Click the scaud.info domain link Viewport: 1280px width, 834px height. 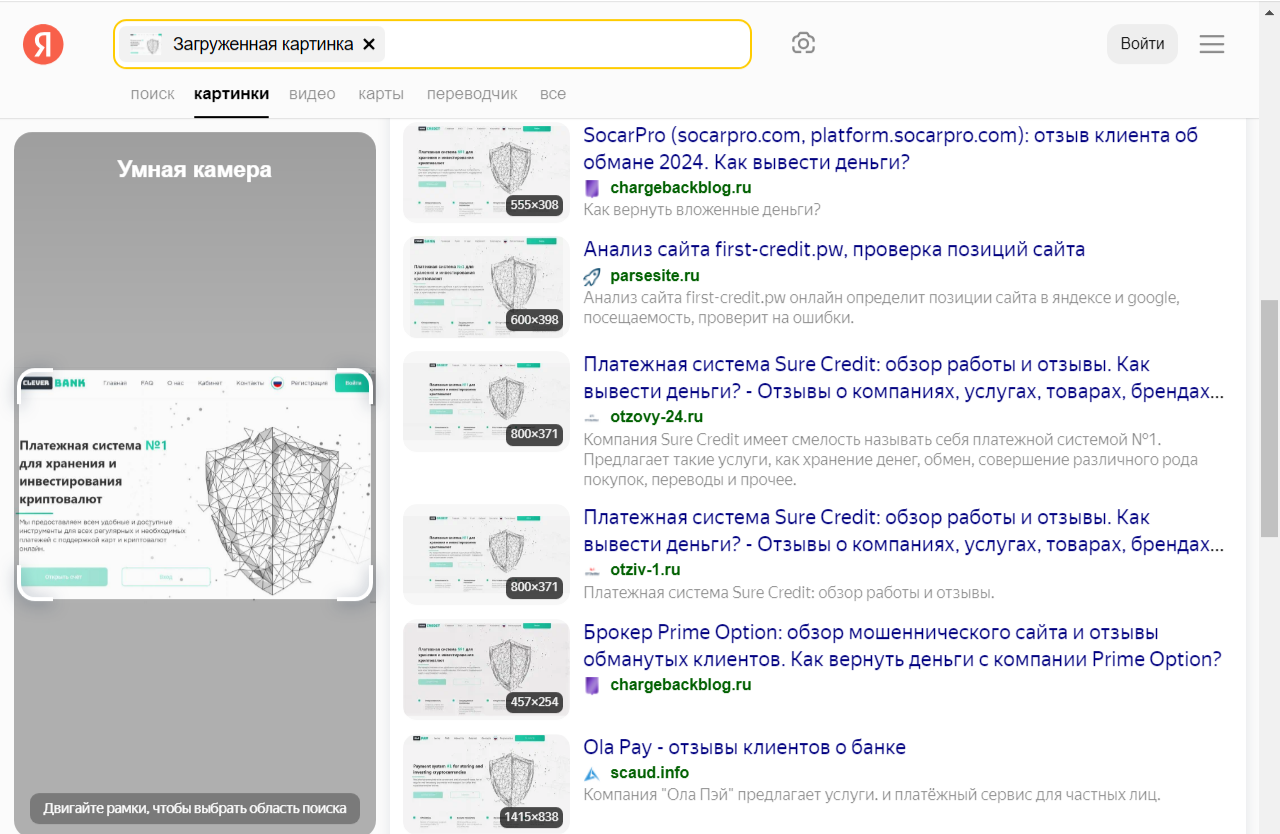pyautogui.click(x=649, y=773)
